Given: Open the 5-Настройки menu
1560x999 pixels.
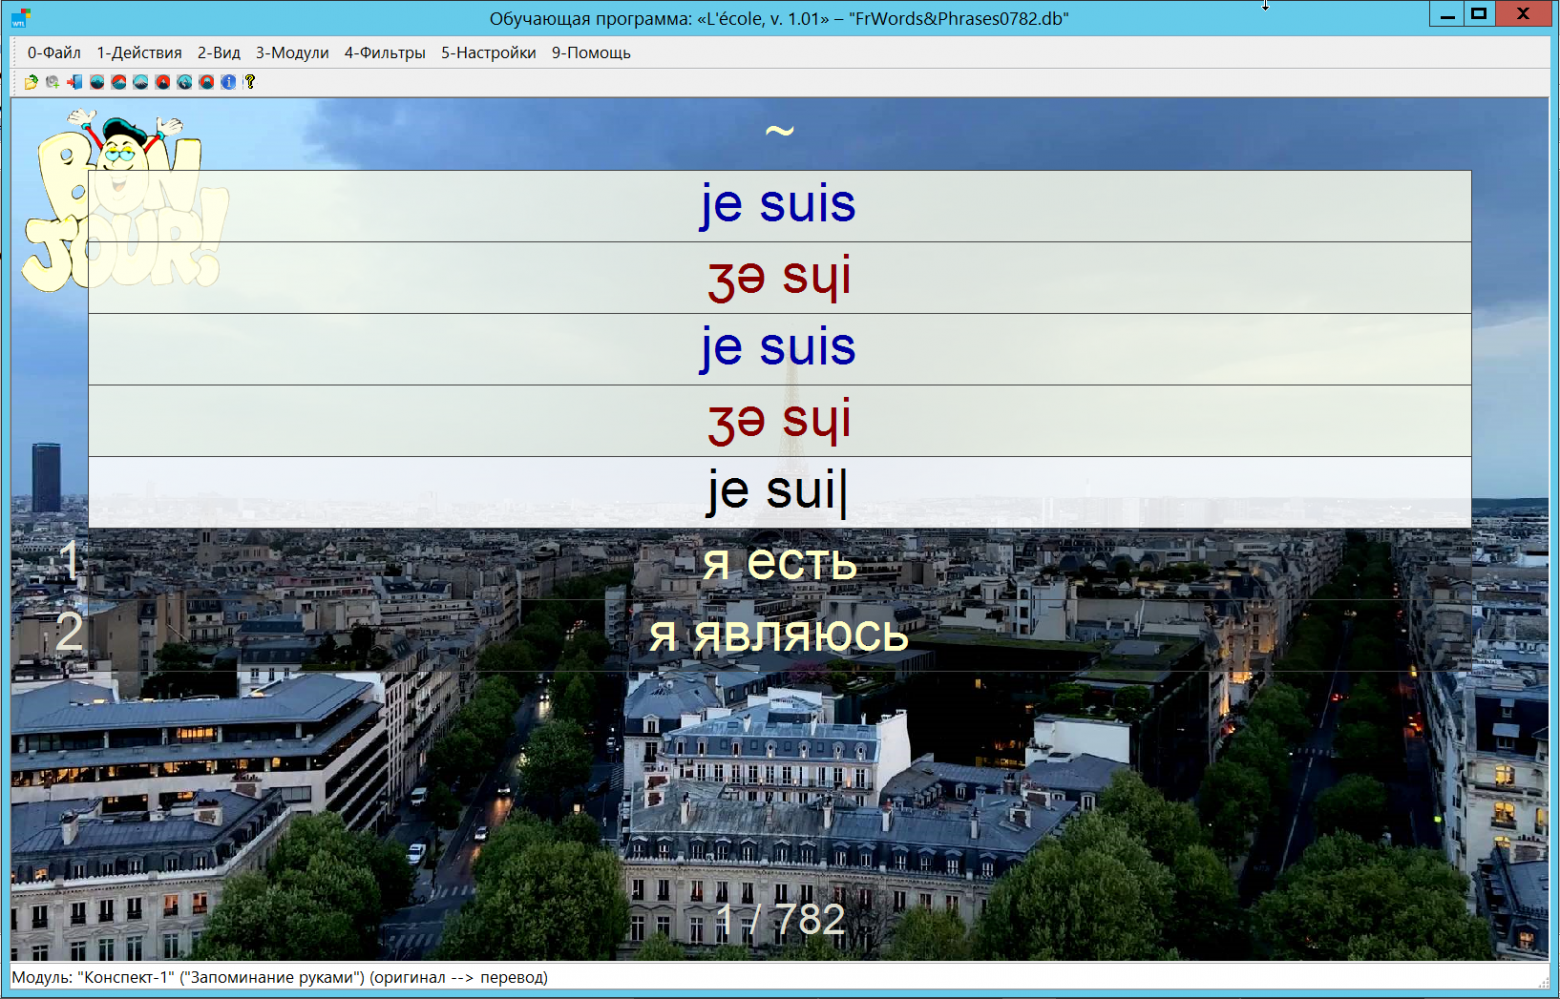Looking at the screenshot, I should (488, 53).
